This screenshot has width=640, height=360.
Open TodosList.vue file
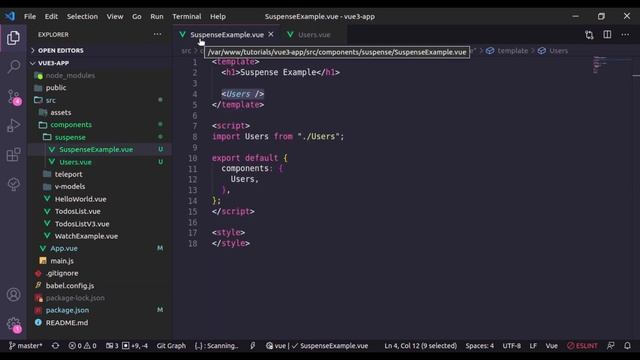(x=100, y=211)
